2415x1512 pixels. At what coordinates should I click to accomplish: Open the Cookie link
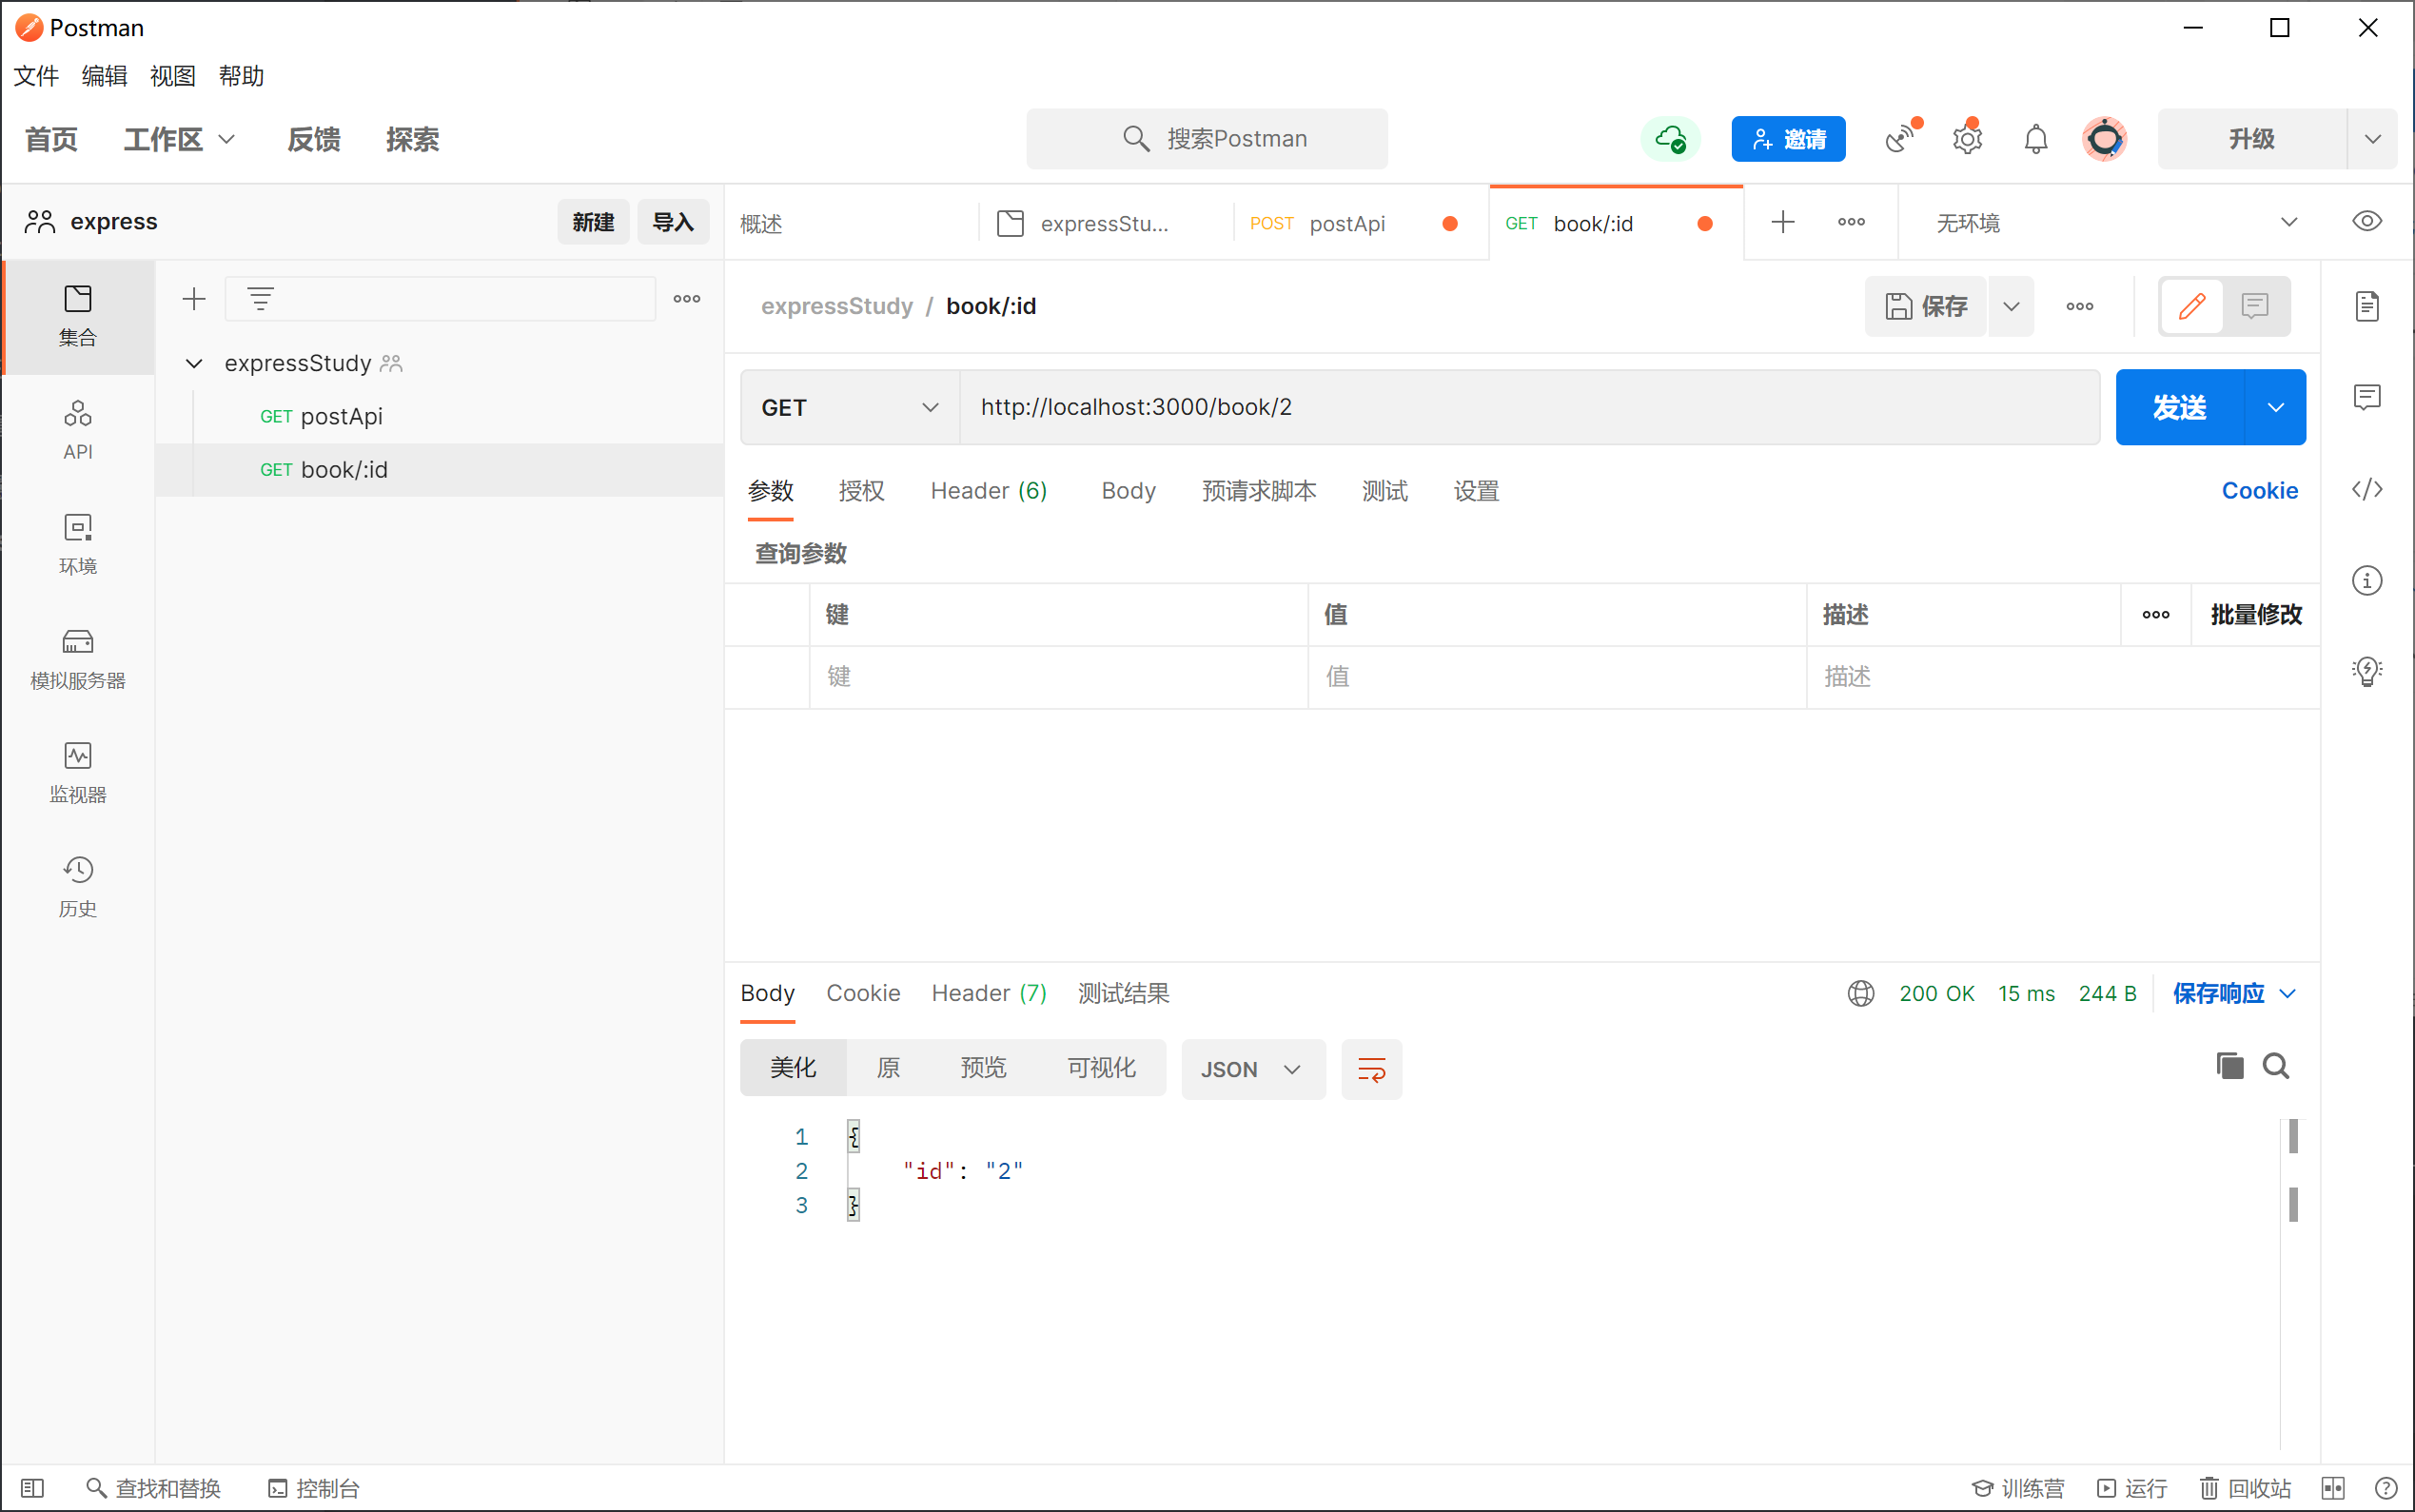pos(2259,491)
